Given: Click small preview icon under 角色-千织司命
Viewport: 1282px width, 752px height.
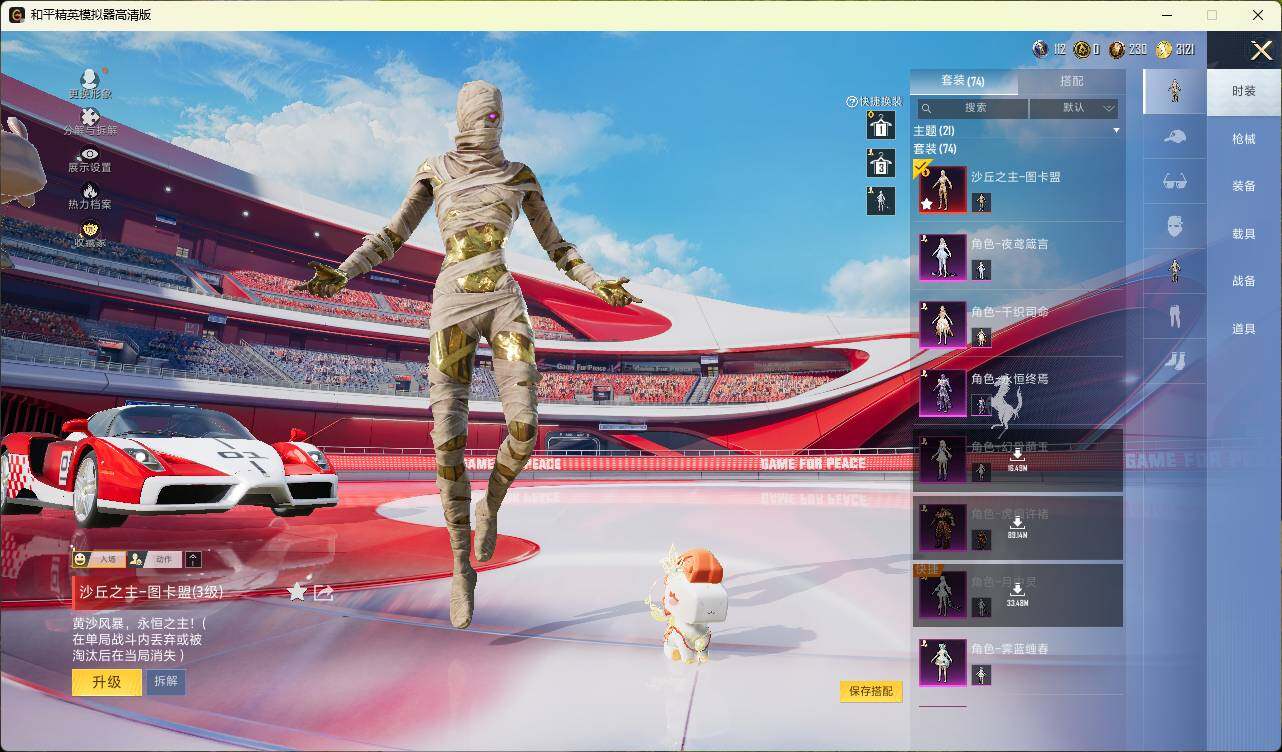Looking at the screenshot, I should [982, 337].
